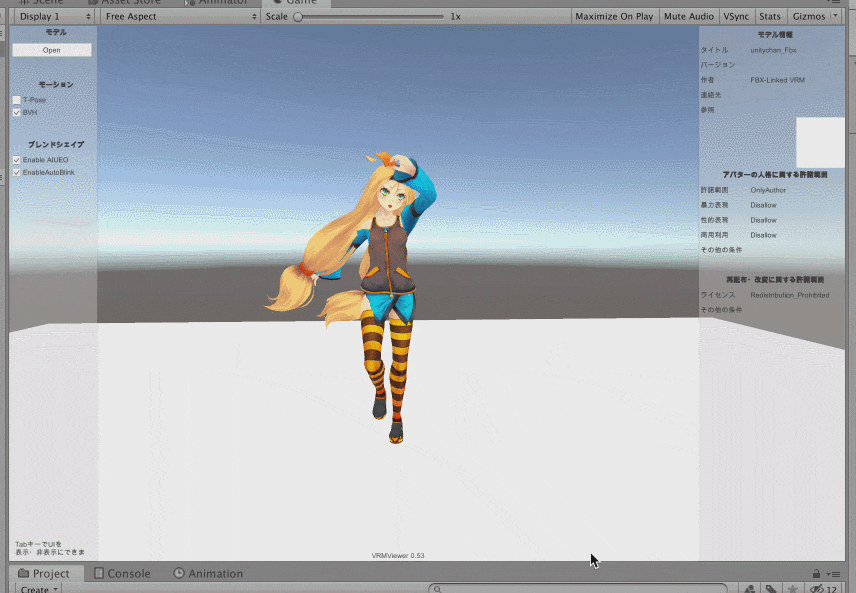This screenshot has width=856, height=593.
Task: Click Disallow next to 商用利用
Action: pos(763,235)
